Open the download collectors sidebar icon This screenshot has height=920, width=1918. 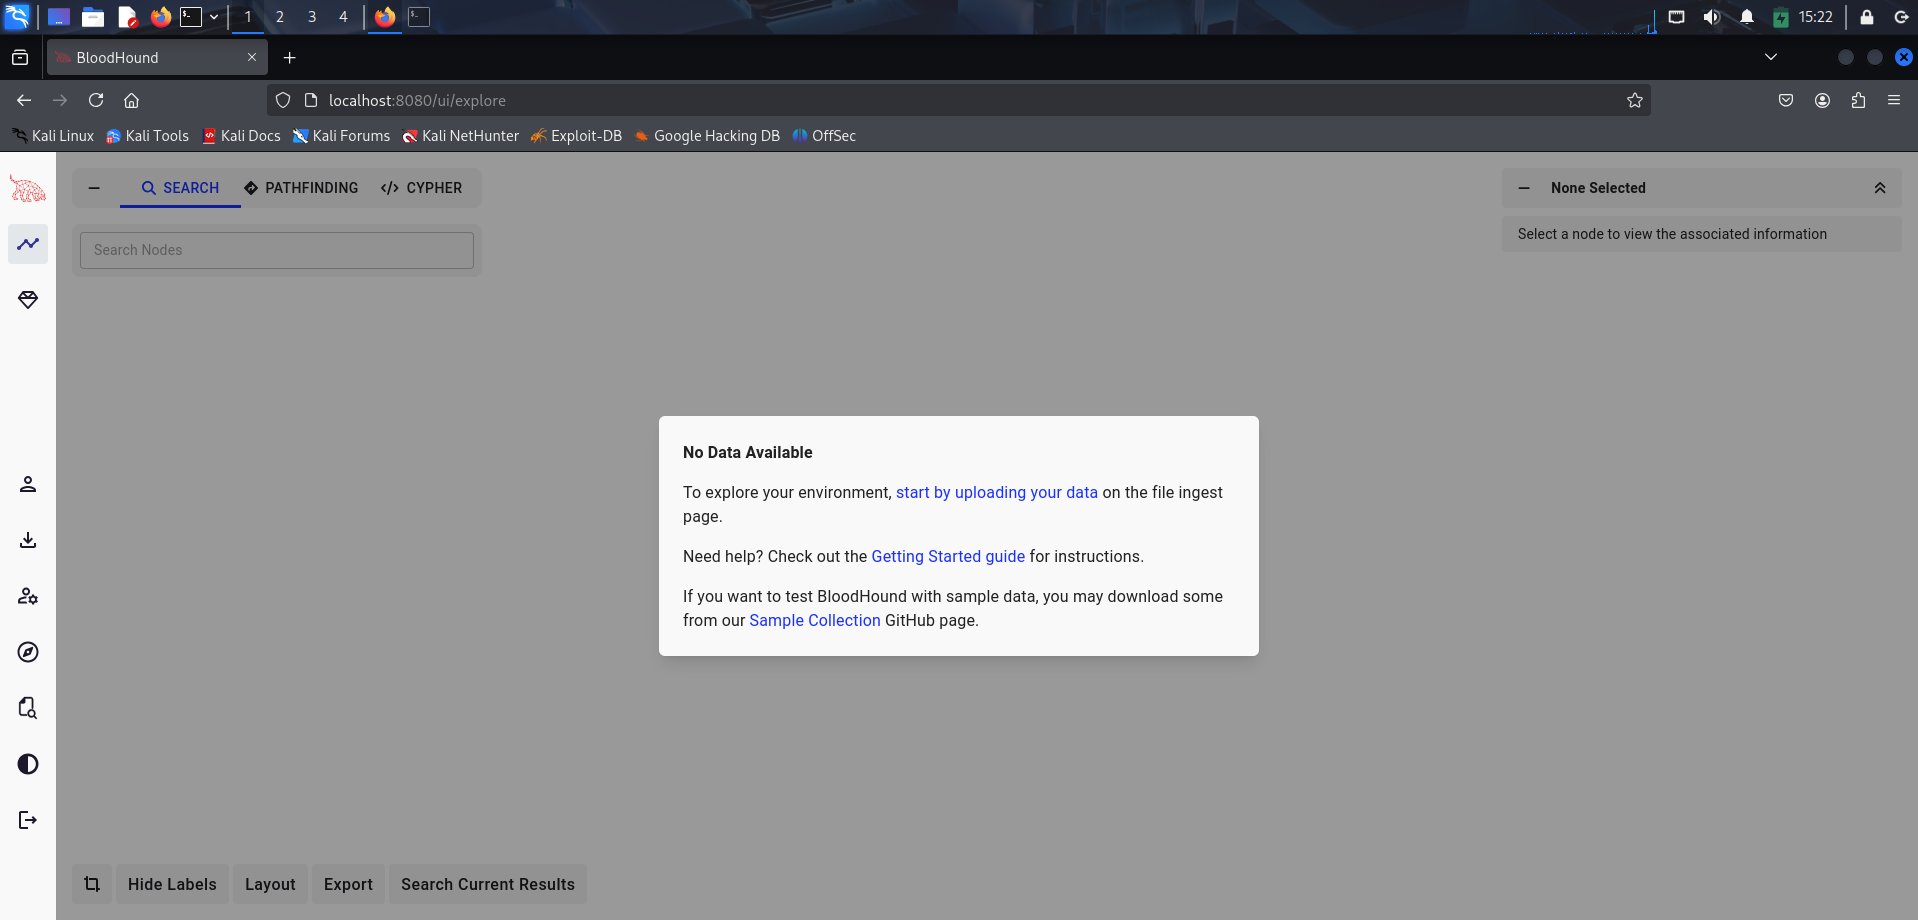[x=28, y=540]
